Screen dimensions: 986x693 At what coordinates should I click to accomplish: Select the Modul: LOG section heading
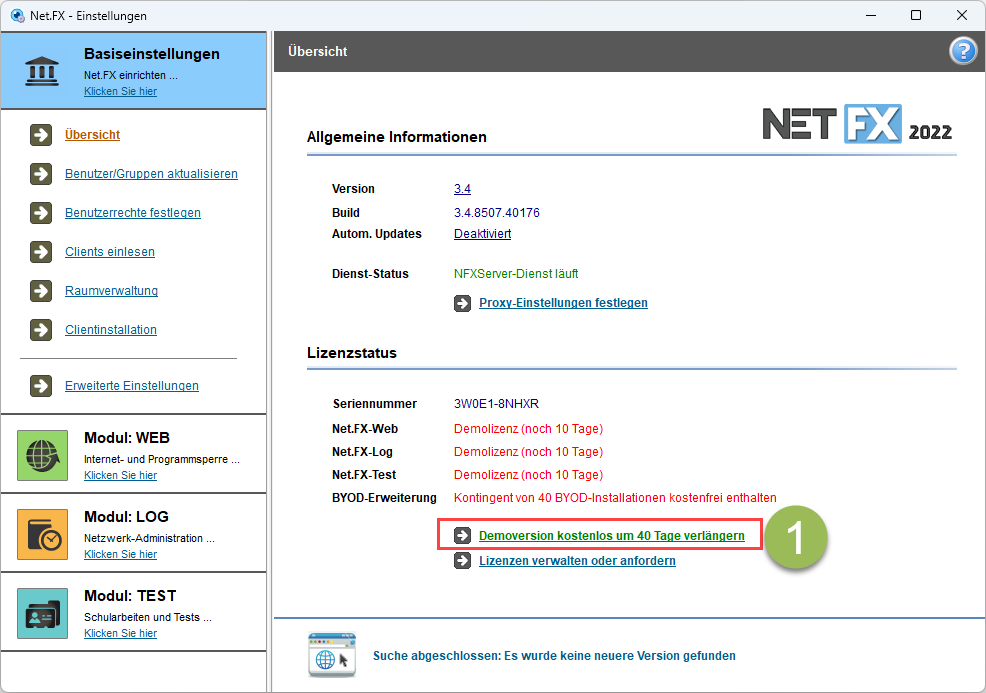pyautogui.click(x=126, y=517)
